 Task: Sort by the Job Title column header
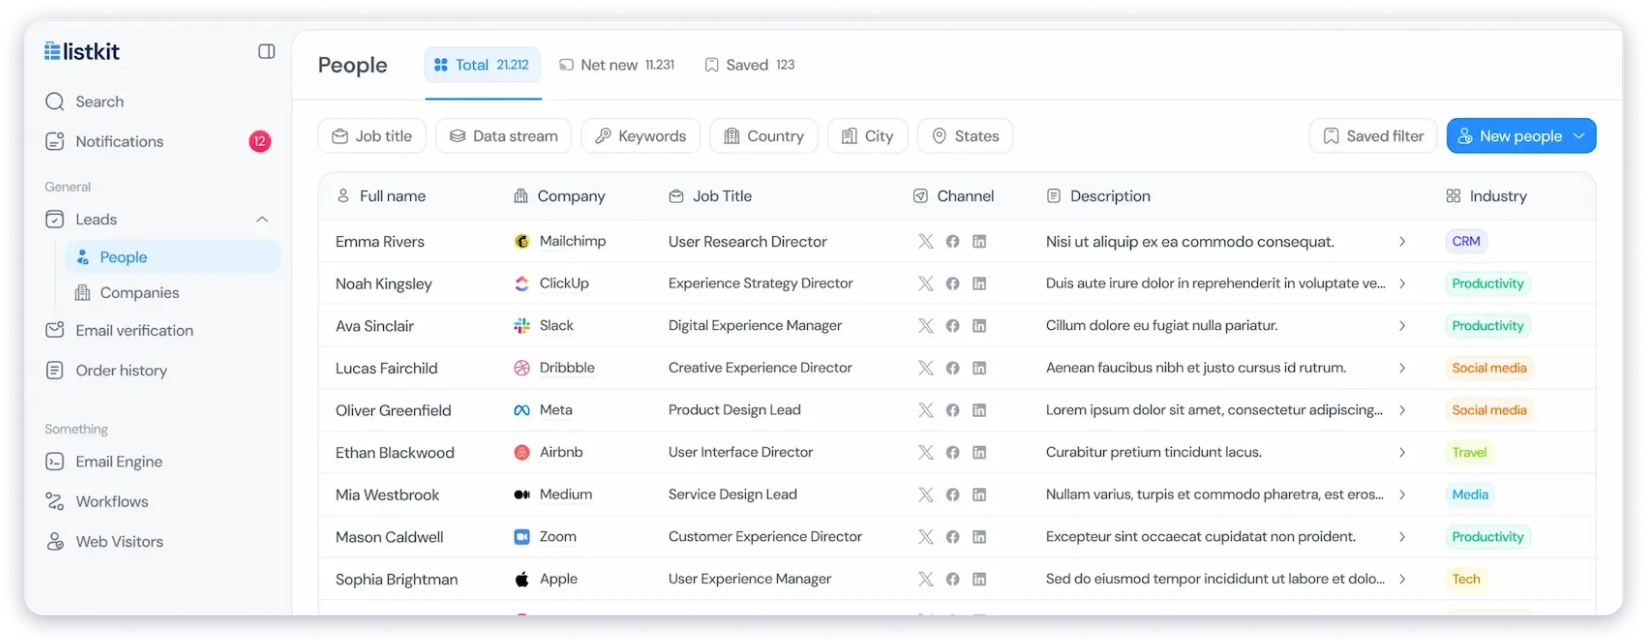pyautogui.click(x=710, y=196)
